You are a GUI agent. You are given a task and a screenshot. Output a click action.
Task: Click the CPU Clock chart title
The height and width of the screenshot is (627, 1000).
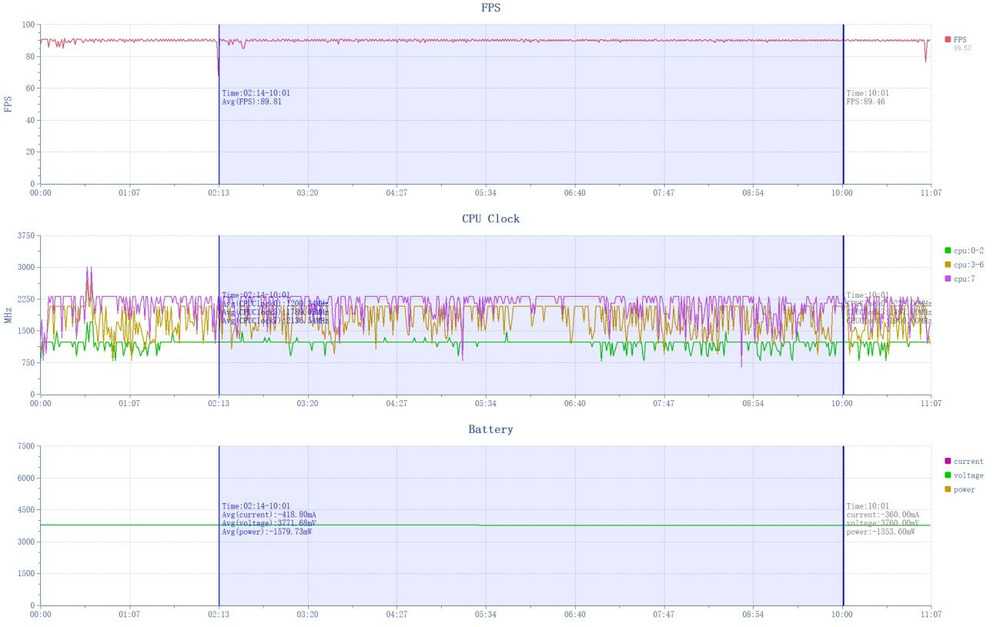pyautogui.click(x=491, y=218)
